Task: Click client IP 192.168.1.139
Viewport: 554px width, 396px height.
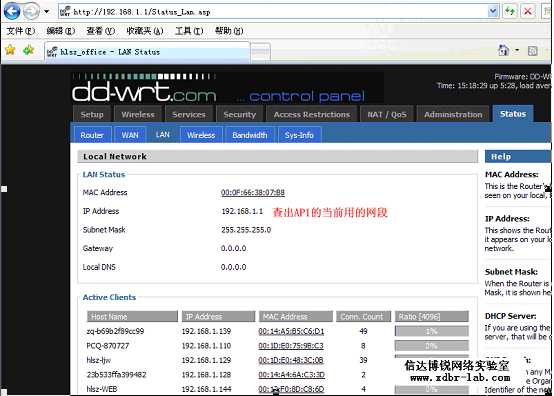Action: point(206,331)
